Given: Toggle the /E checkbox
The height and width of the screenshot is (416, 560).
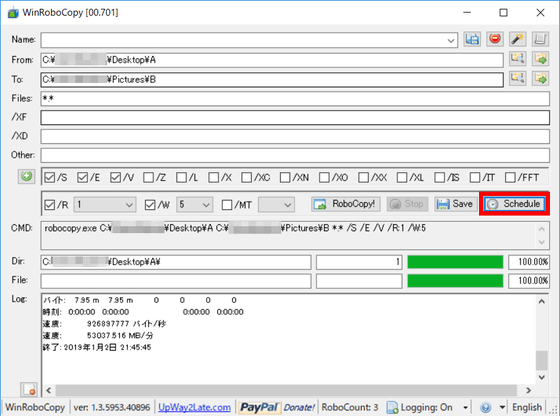Looking at the screenshot, I should coord(82,177).
